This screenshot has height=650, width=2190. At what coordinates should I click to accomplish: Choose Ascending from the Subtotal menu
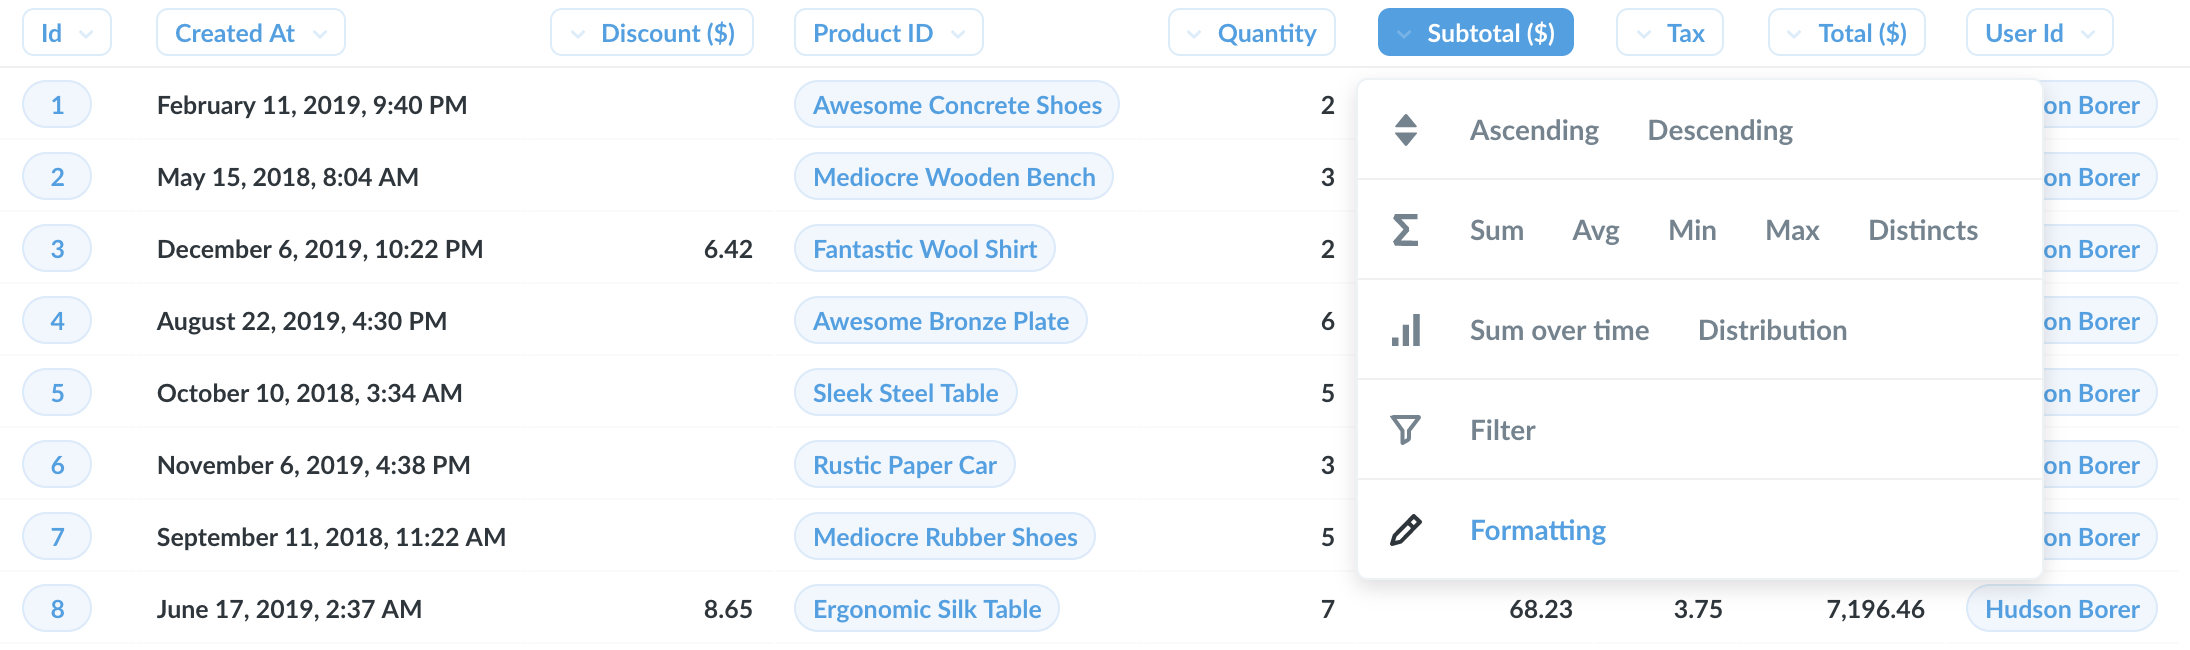point(1534,130)
